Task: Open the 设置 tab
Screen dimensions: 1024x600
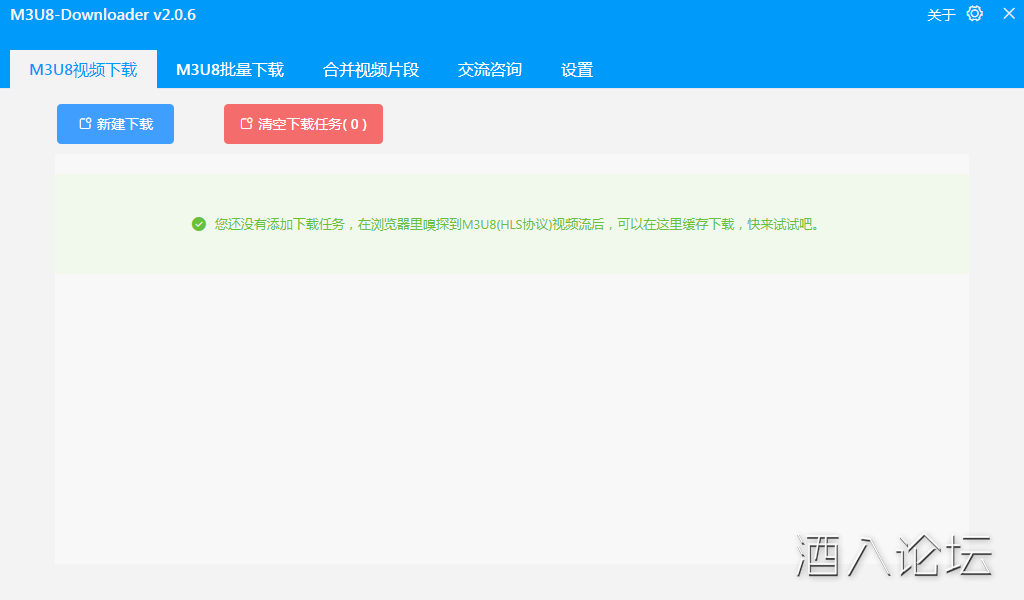Action: 577,70
